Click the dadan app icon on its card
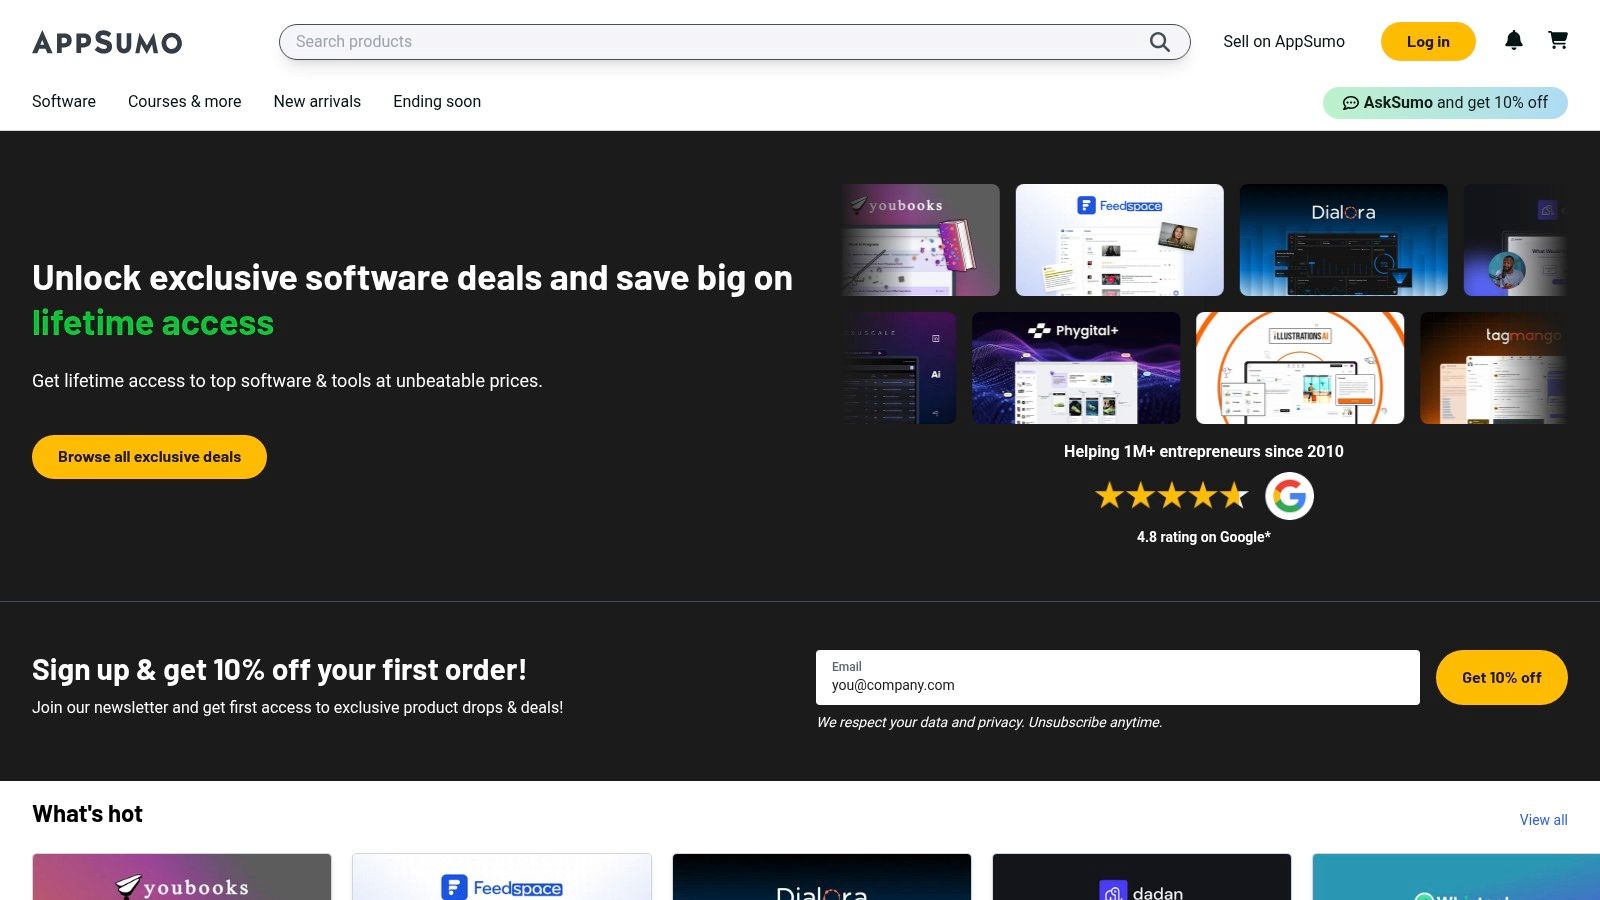The image size is (1600, 900). click(1111, 891)
